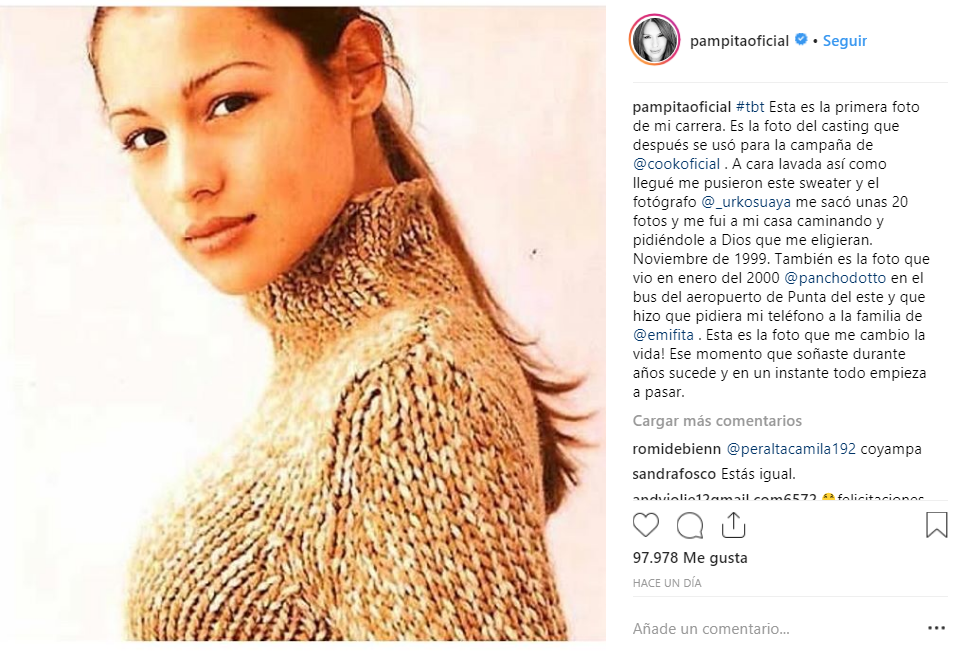958x657 pixels.
Task: View commenter sandrafosco's profile
Action: coord(674,474)
